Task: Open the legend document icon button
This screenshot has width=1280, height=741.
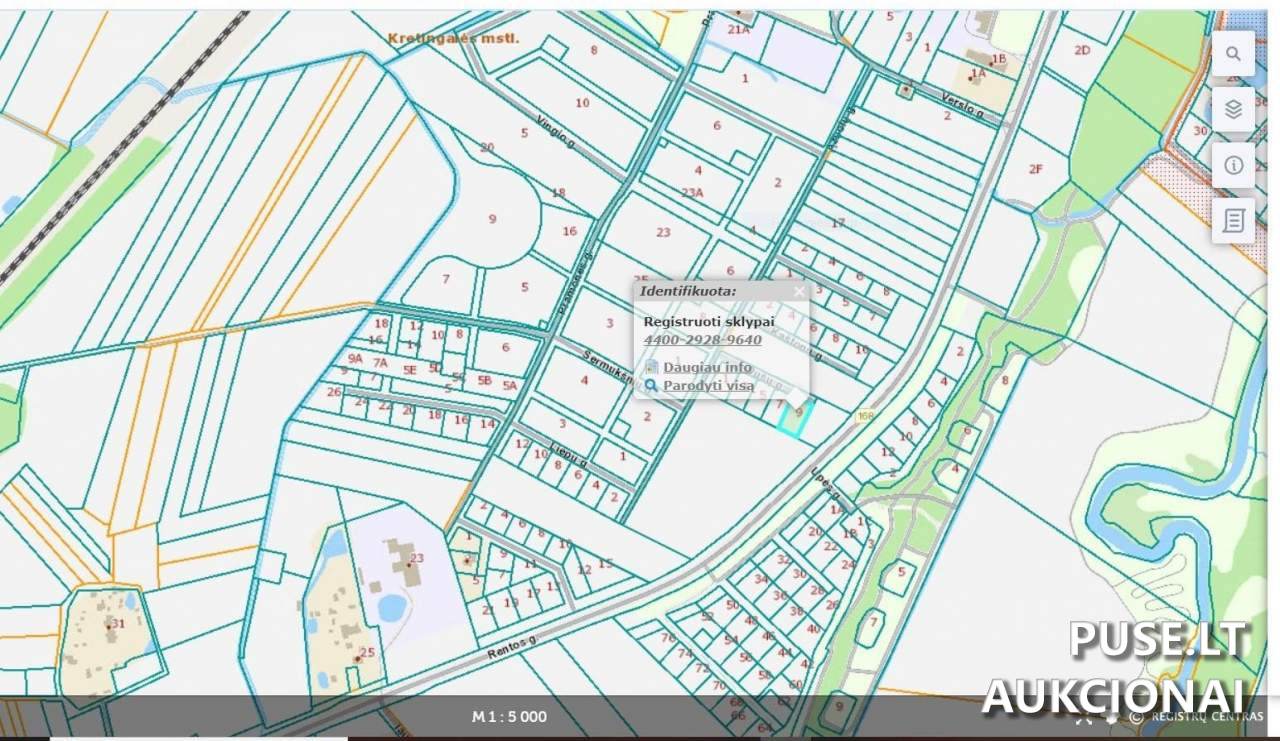Action: coord(1233,220)
